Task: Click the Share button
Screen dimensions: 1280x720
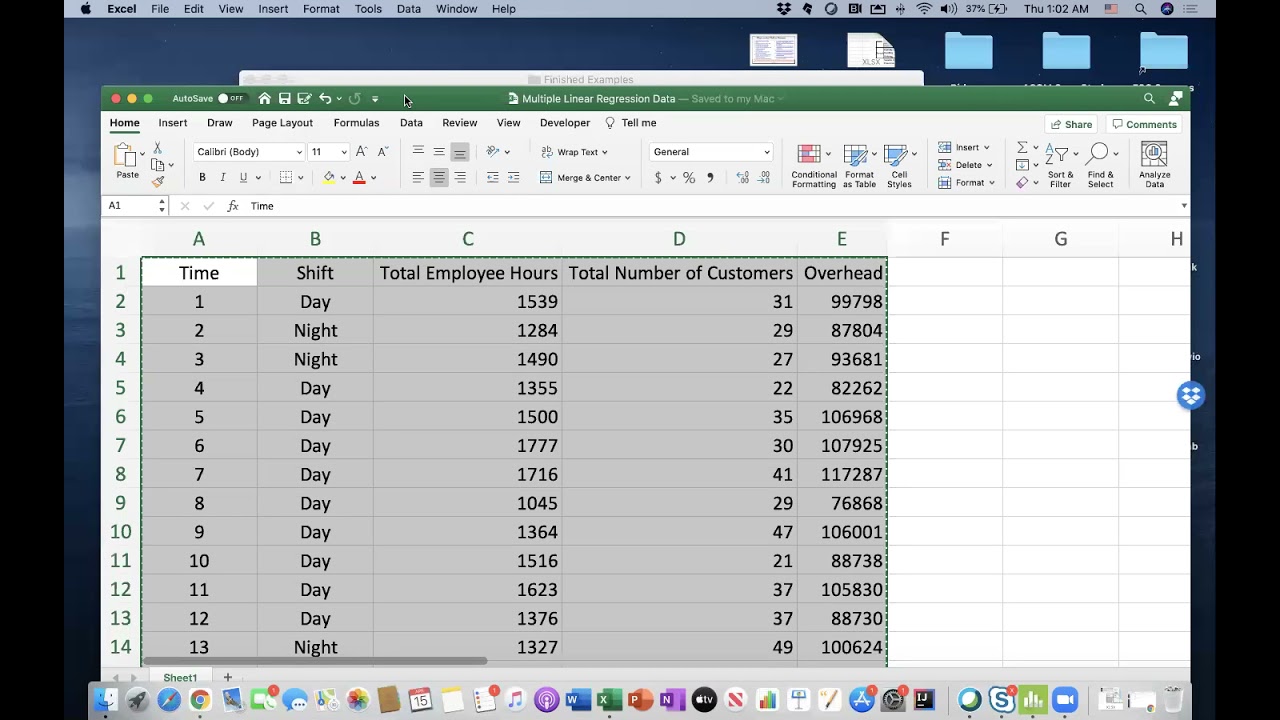Action: point(1070,125)
